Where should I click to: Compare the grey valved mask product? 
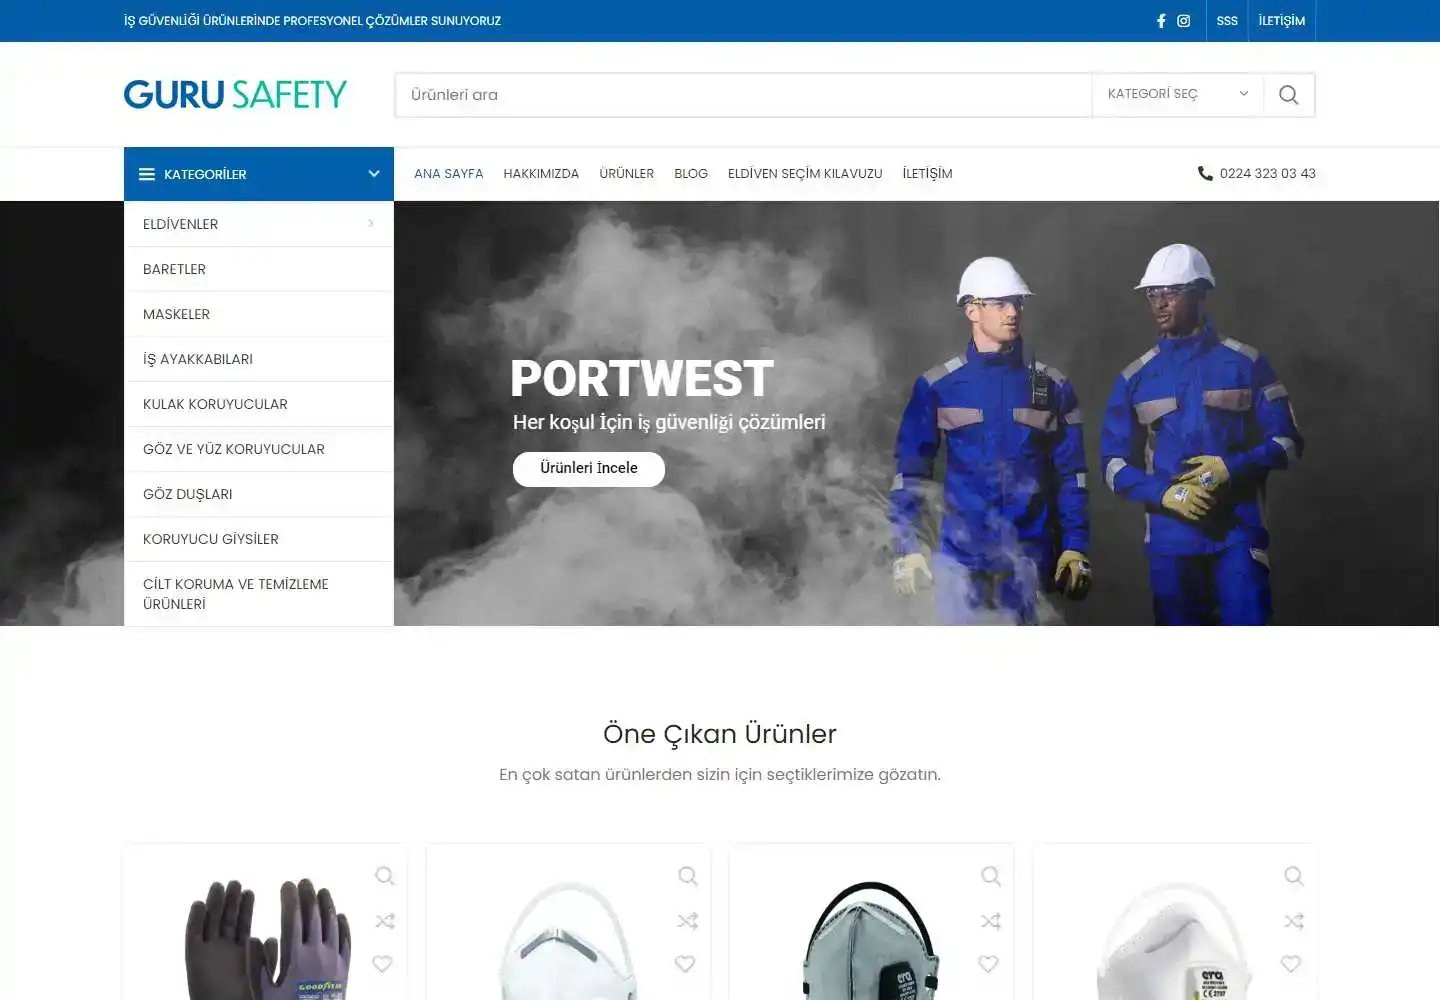tap(991, 921)
